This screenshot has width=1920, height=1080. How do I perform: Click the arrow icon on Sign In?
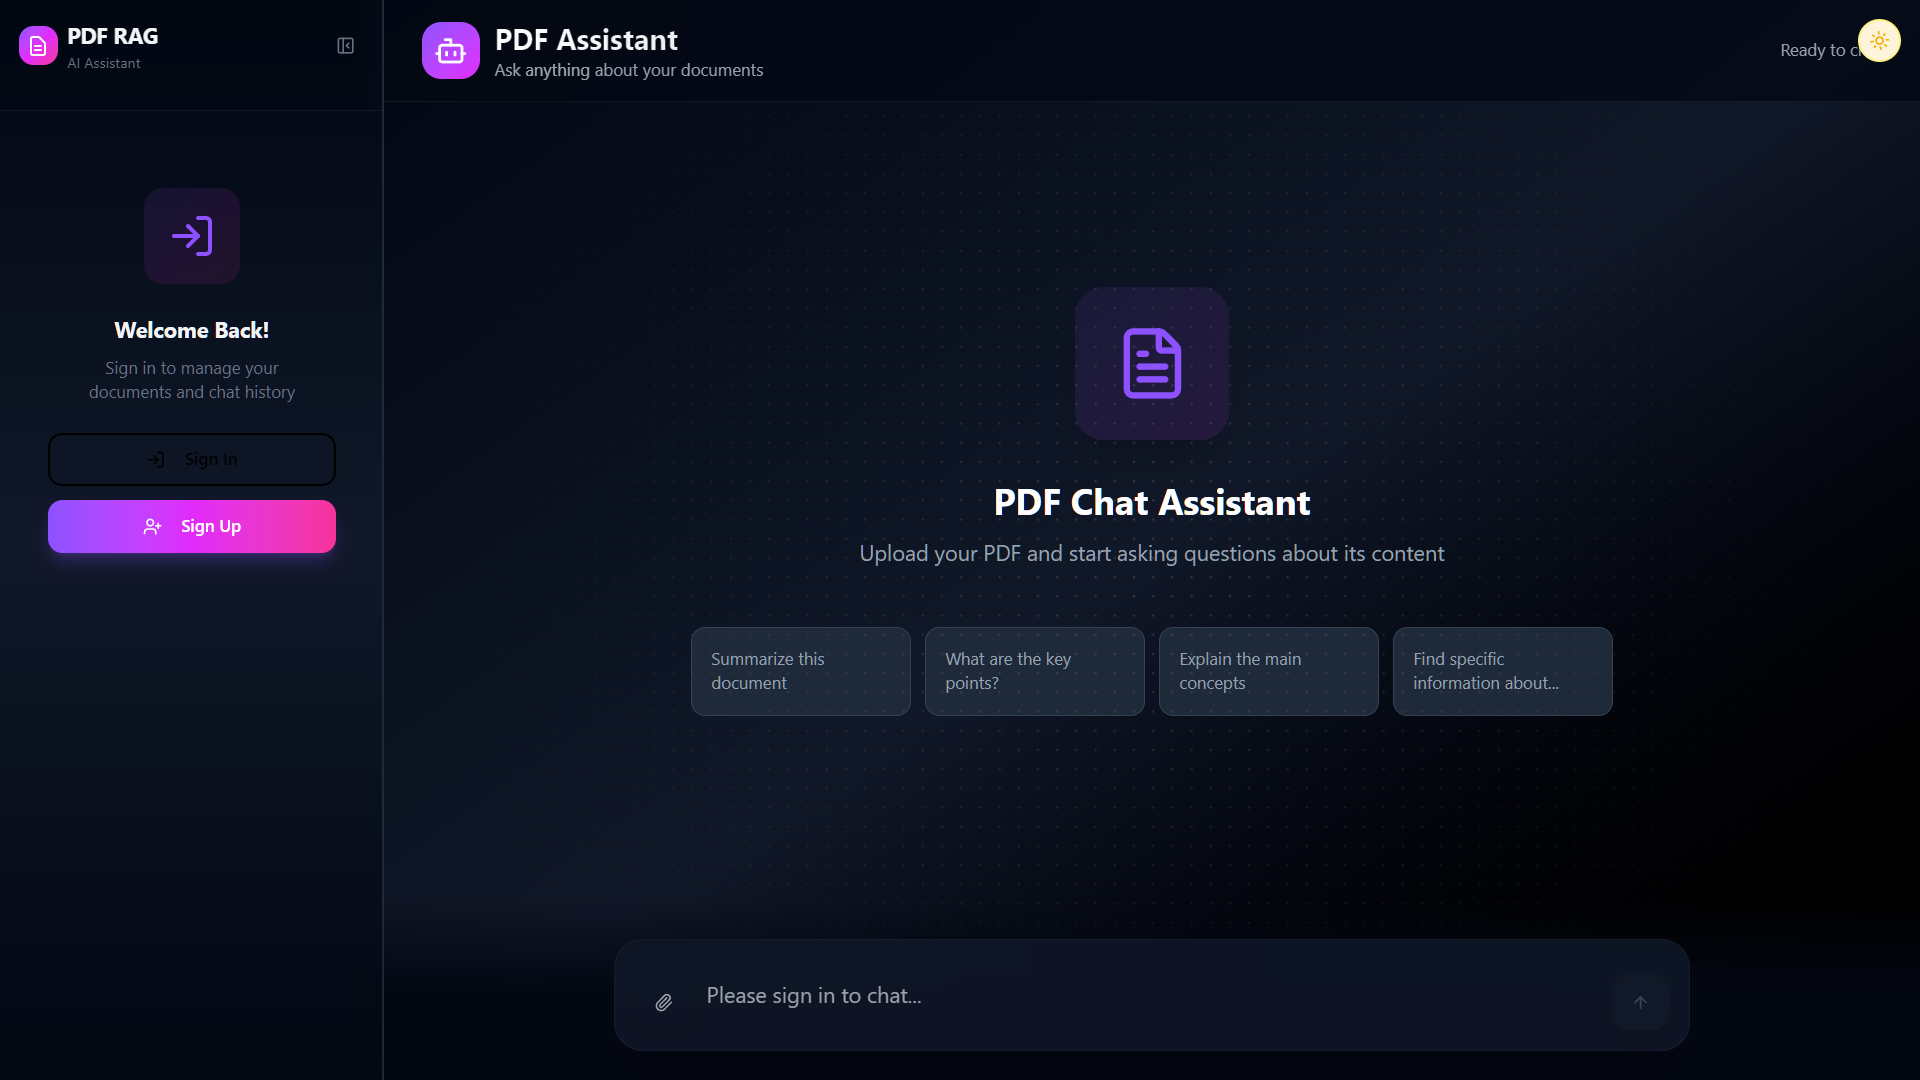click(x=156, y=459)
